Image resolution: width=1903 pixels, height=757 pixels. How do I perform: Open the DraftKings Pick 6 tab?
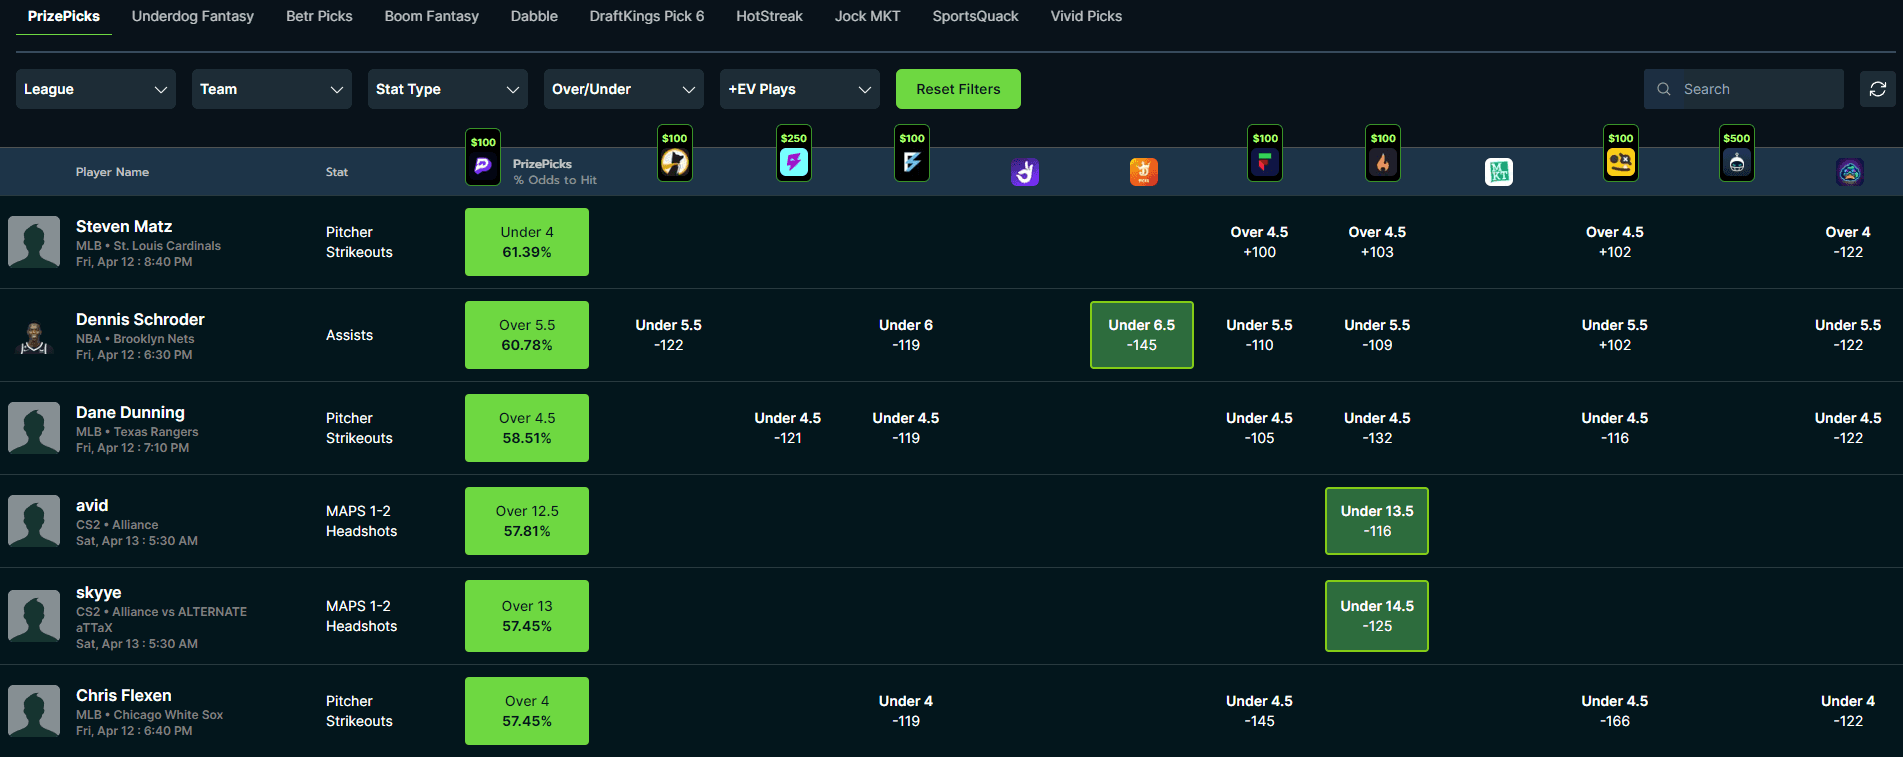click(646, 16)
